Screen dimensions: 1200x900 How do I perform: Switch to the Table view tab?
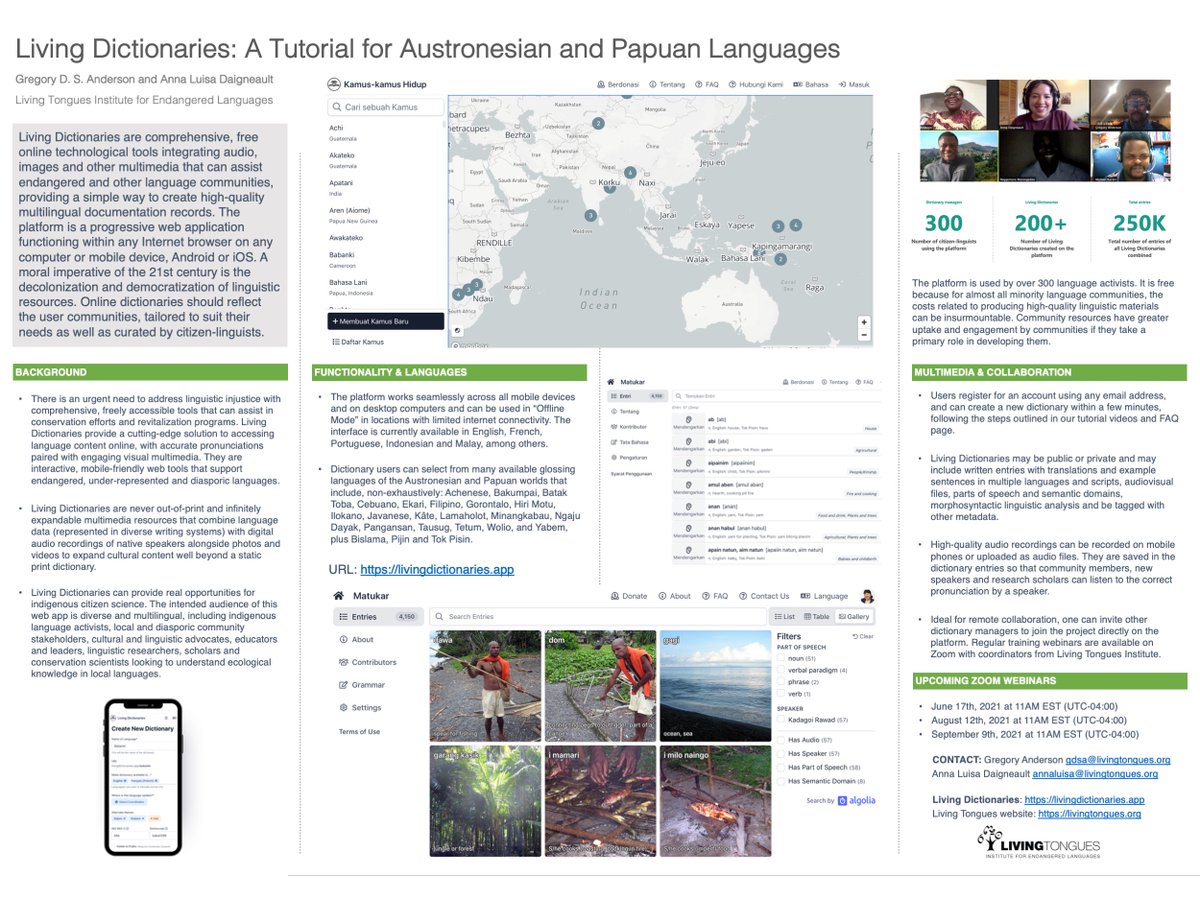(816, 617)
